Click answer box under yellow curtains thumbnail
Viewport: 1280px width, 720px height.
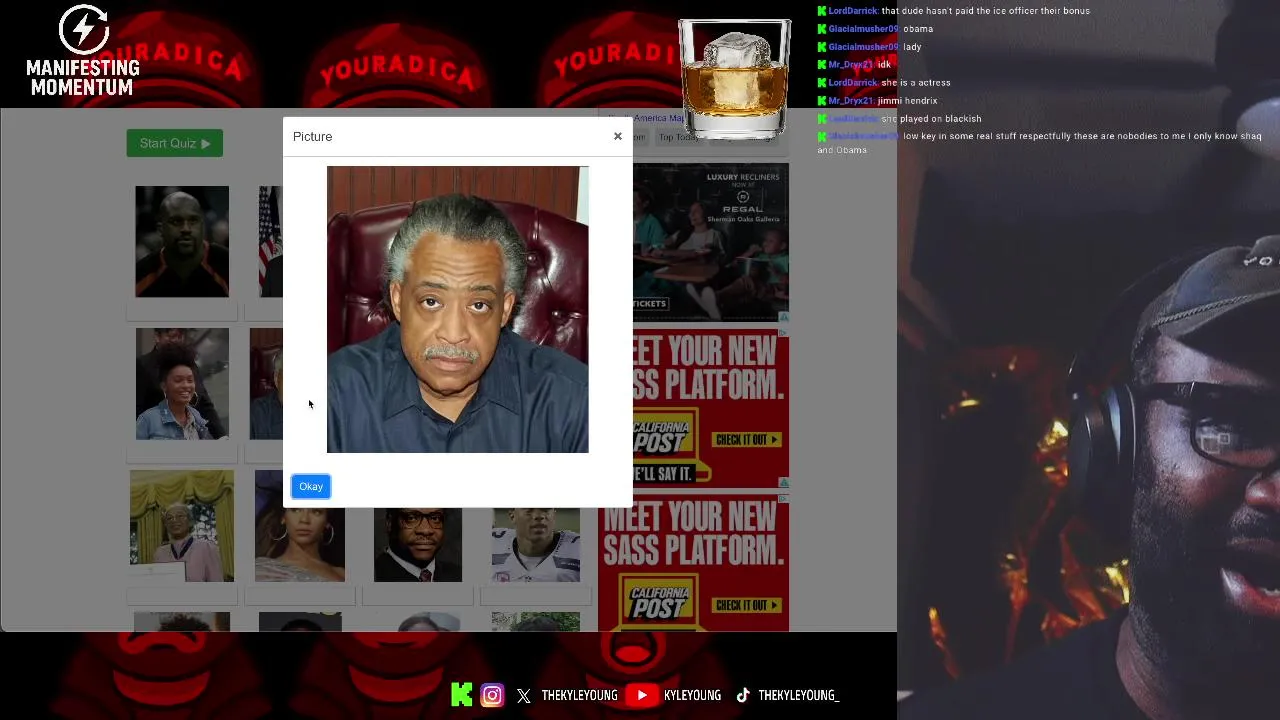(182, 596)
